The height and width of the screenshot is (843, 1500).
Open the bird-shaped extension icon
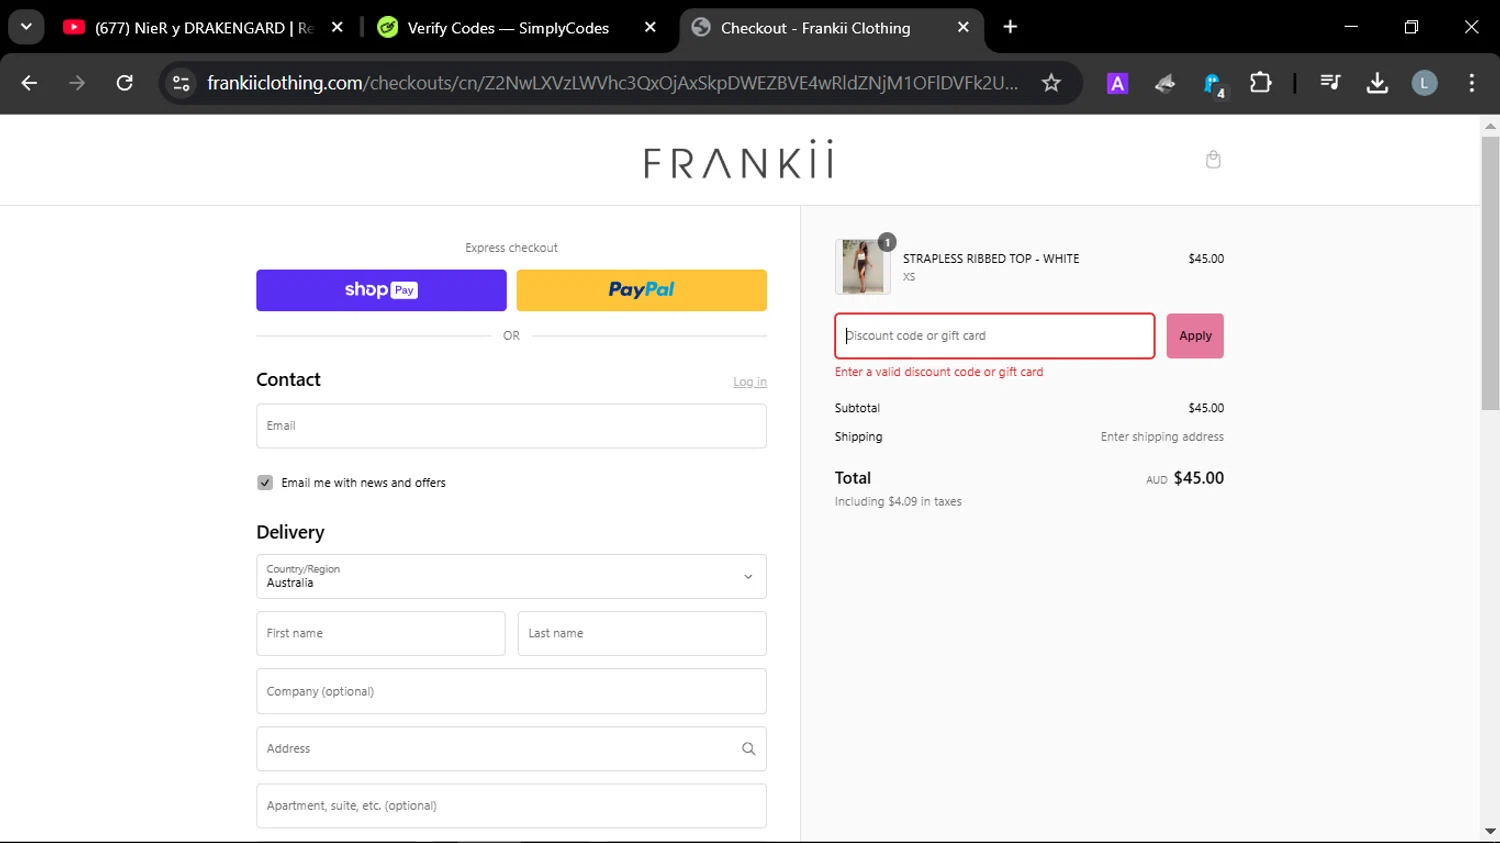[1165, 84]
